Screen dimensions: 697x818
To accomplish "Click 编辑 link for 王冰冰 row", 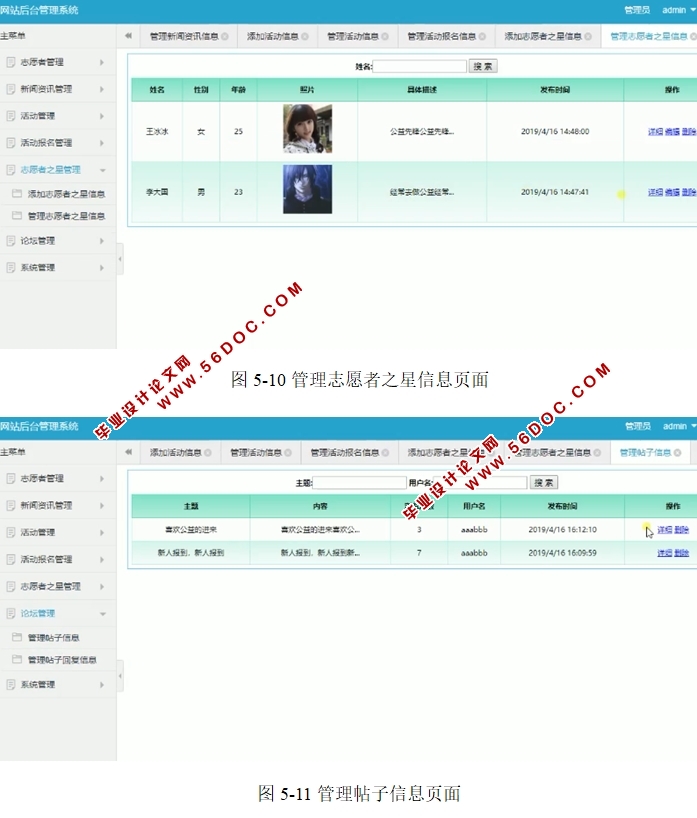I will point(672,131).
